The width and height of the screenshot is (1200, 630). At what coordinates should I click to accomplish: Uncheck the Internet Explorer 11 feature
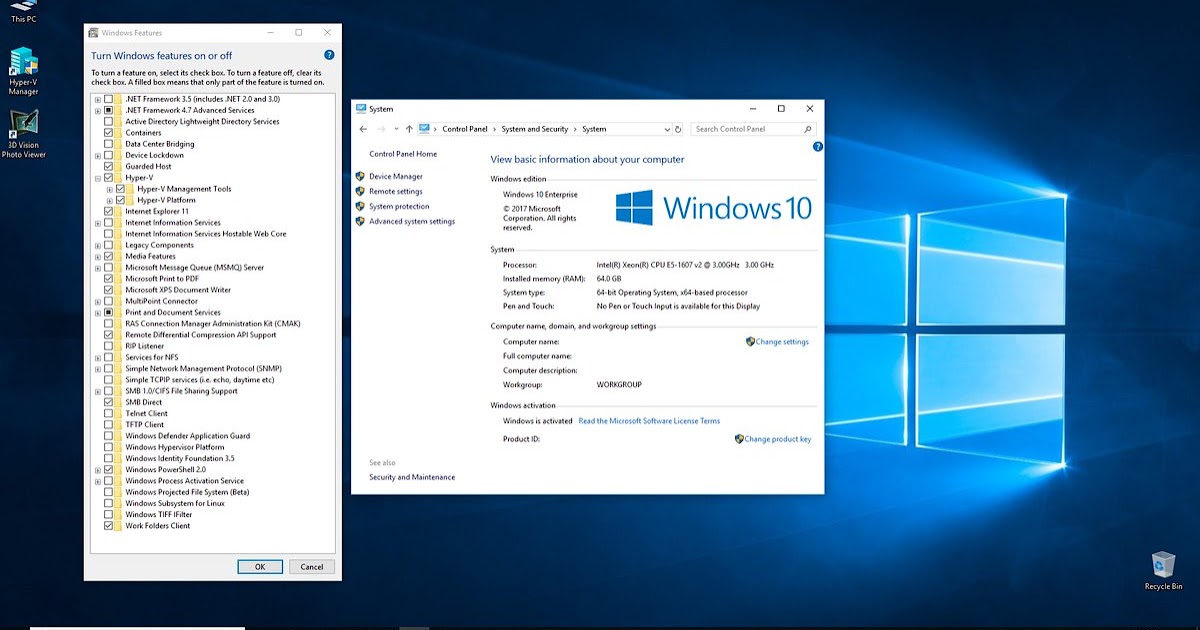click(x=107, y=211)
